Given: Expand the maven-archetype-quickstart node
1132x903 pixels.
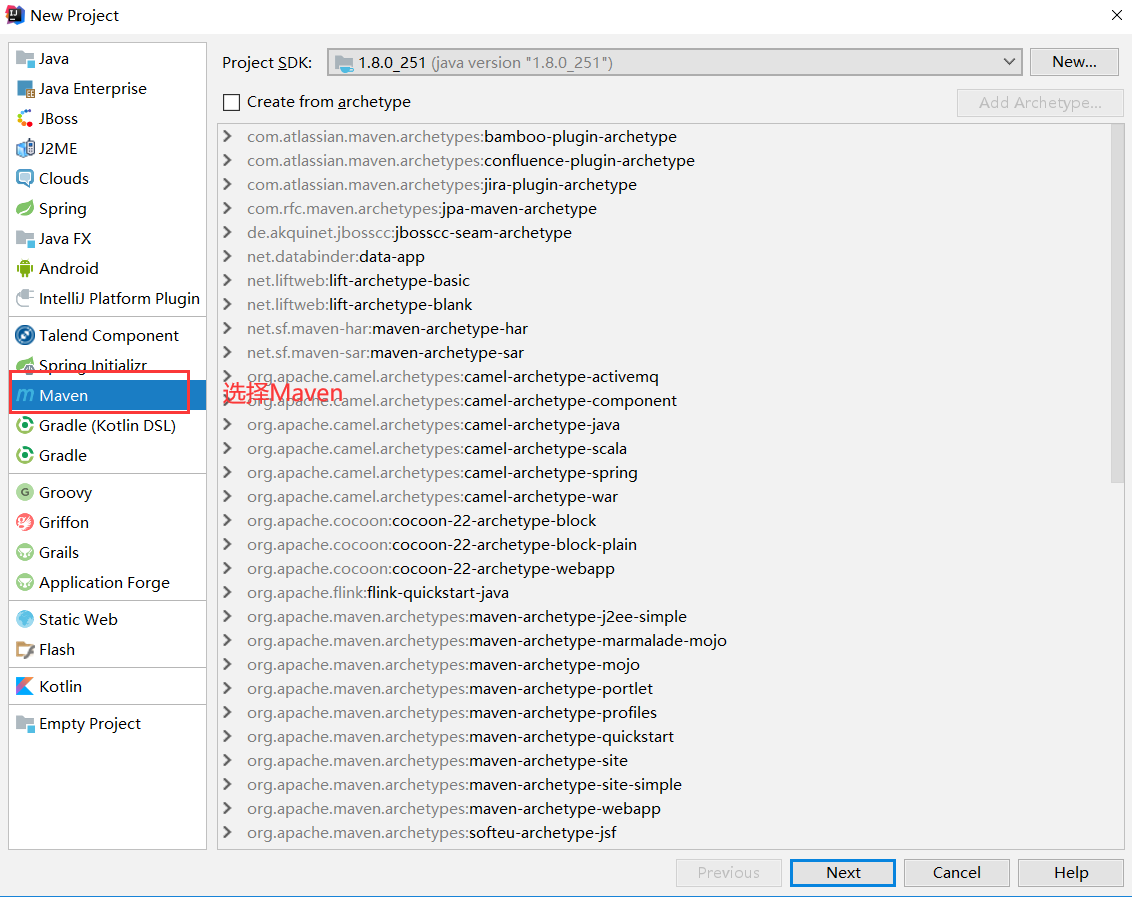Looking at the screenshot, I should click(227, 736).
